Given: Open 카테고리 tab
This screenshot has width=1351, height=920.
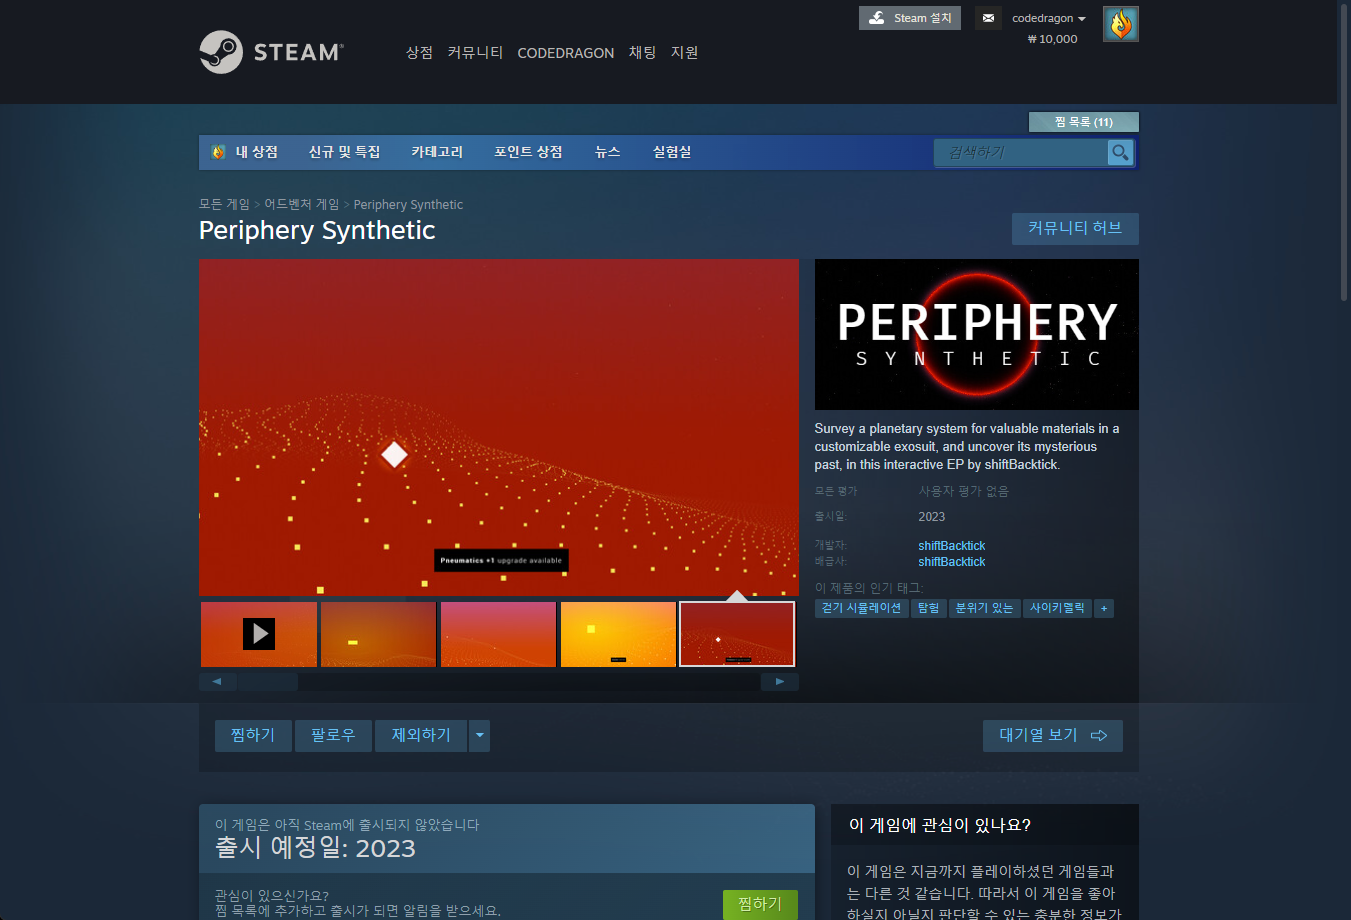Looking at the screenshot, I should click(437, 152).
